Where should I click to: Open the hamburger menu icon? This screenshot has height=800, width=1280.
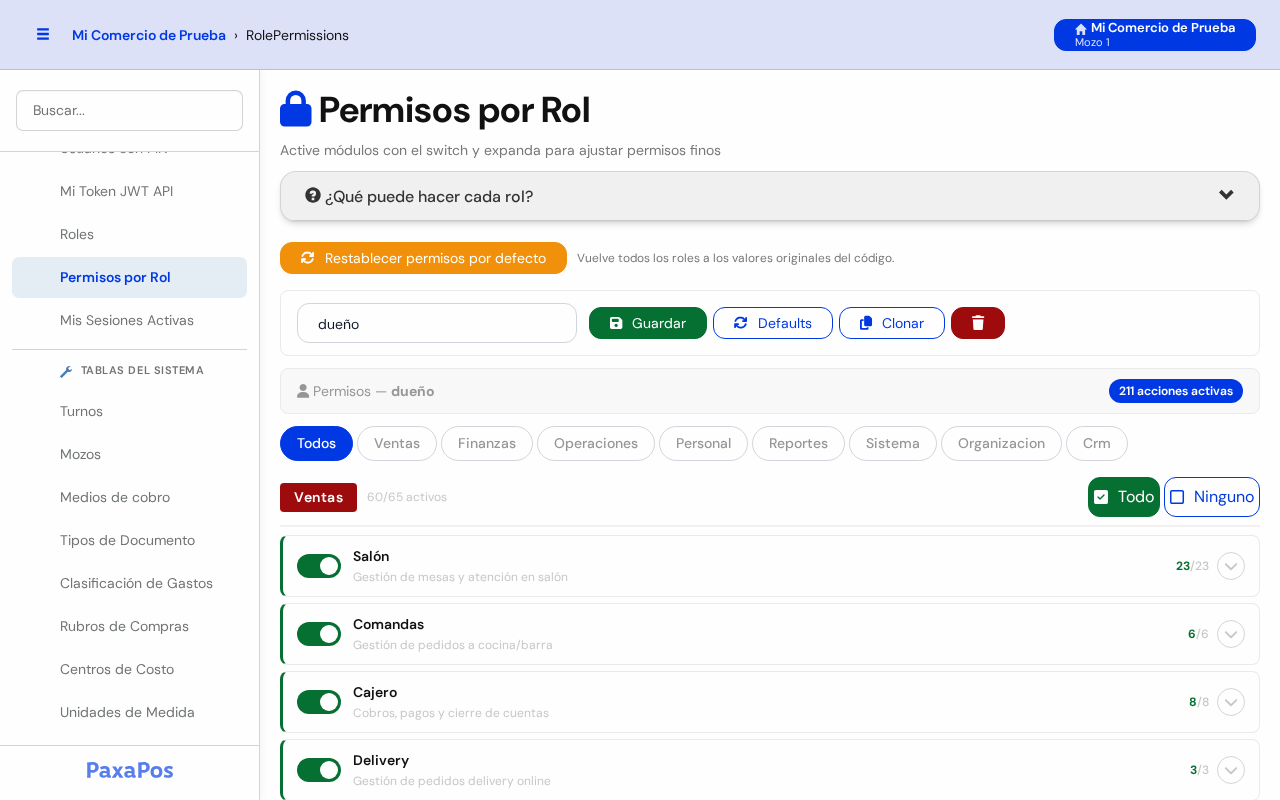(x=43, y=34)
